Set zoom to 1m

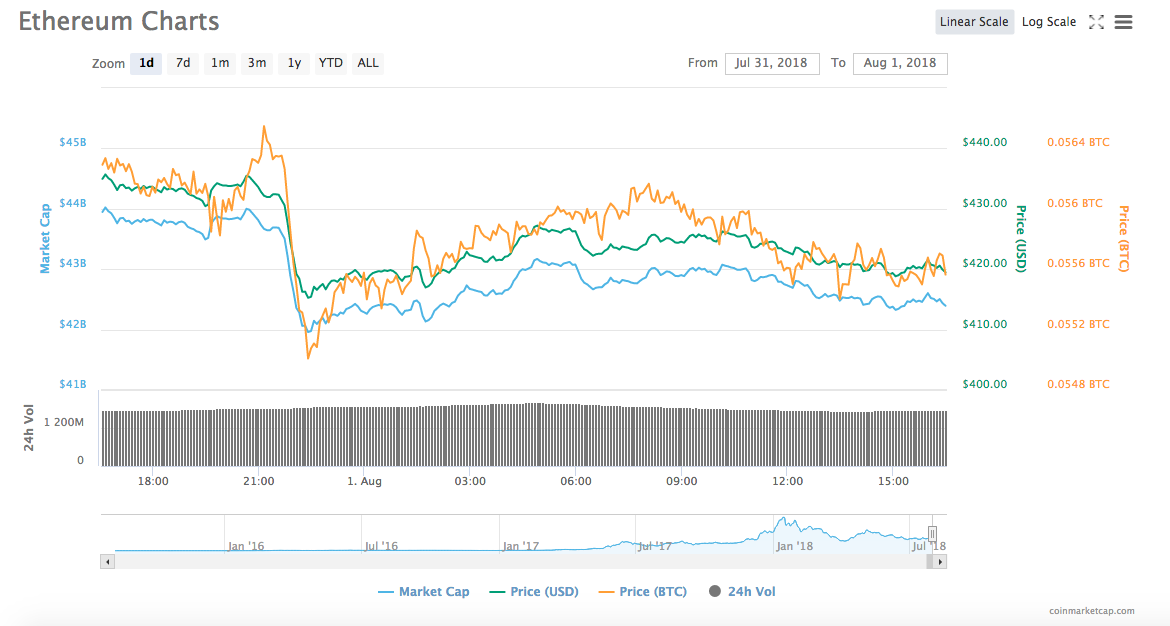[x=219, y=63]
